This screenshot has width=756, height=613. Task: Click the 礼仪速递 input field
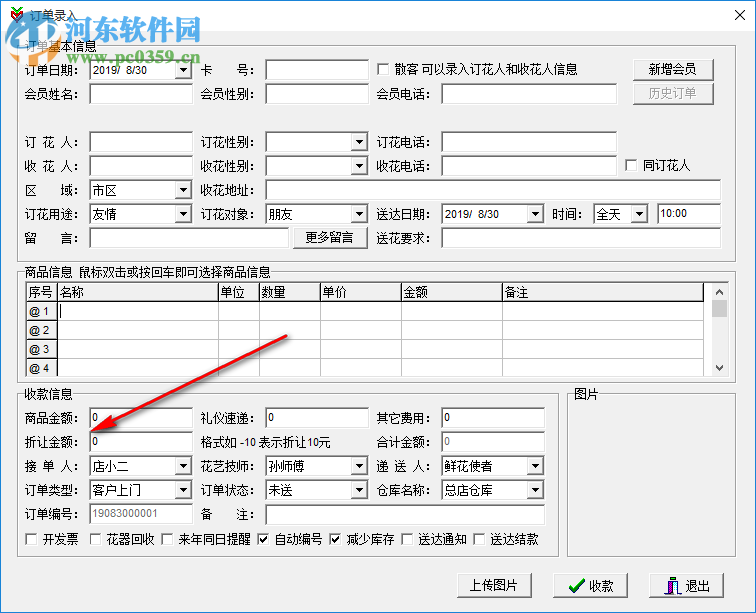click(317, 418)
